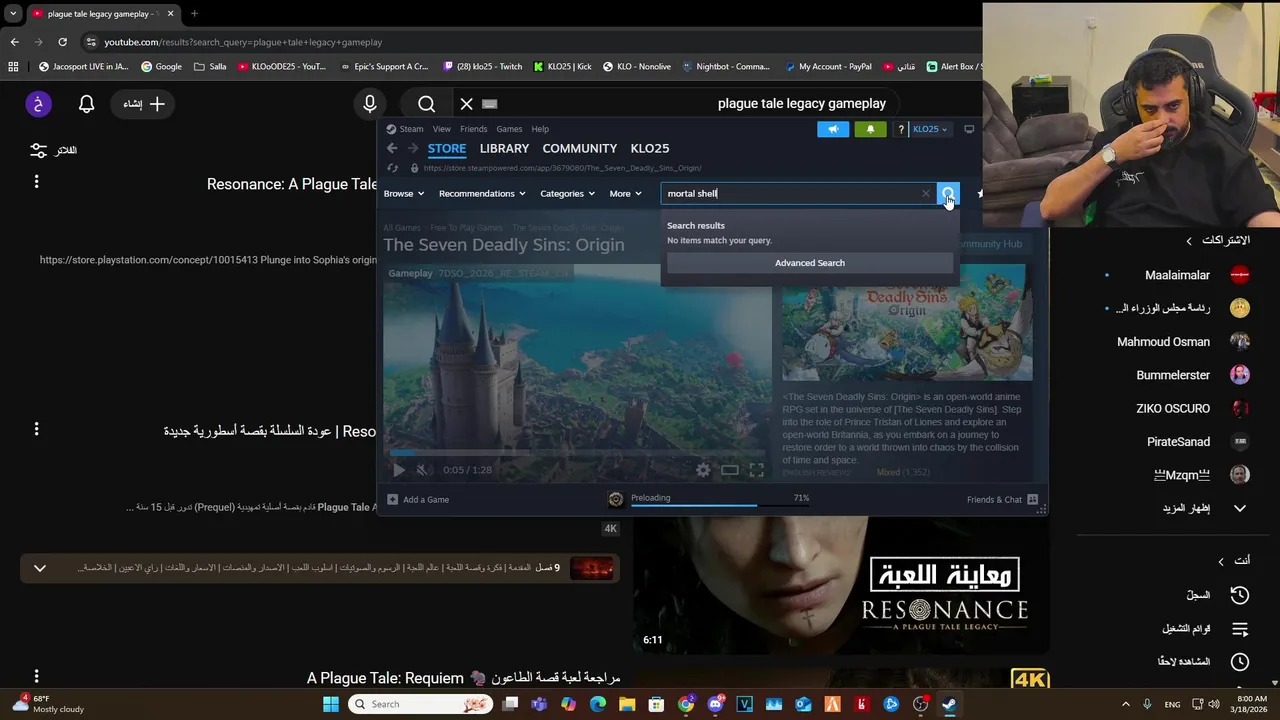This screenshot has height=720, width=1280.
Task: Click the Steam help question mark icon
Action: click(901, 129)
